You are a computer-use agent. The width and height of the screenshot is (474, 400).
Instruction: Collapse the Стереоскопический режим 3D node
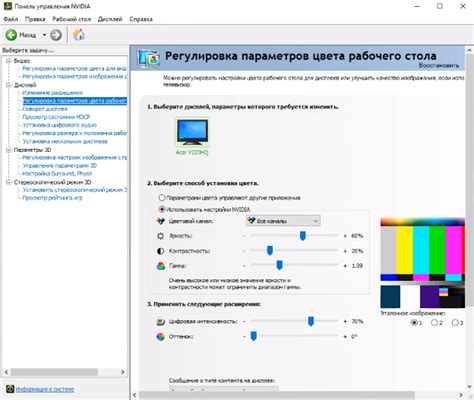pos(9,182)
